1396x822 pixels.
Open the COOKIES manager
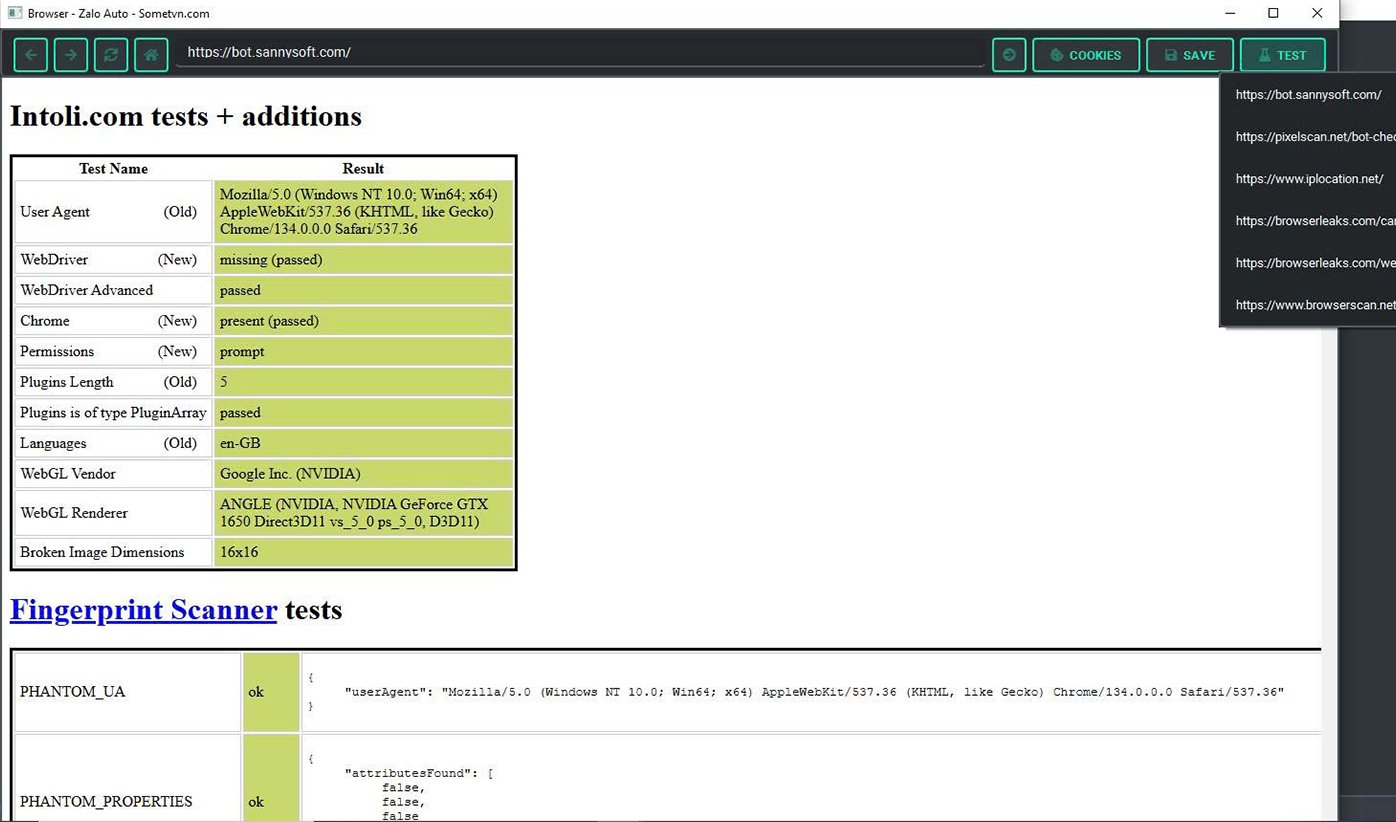(x=1086, y=55)
